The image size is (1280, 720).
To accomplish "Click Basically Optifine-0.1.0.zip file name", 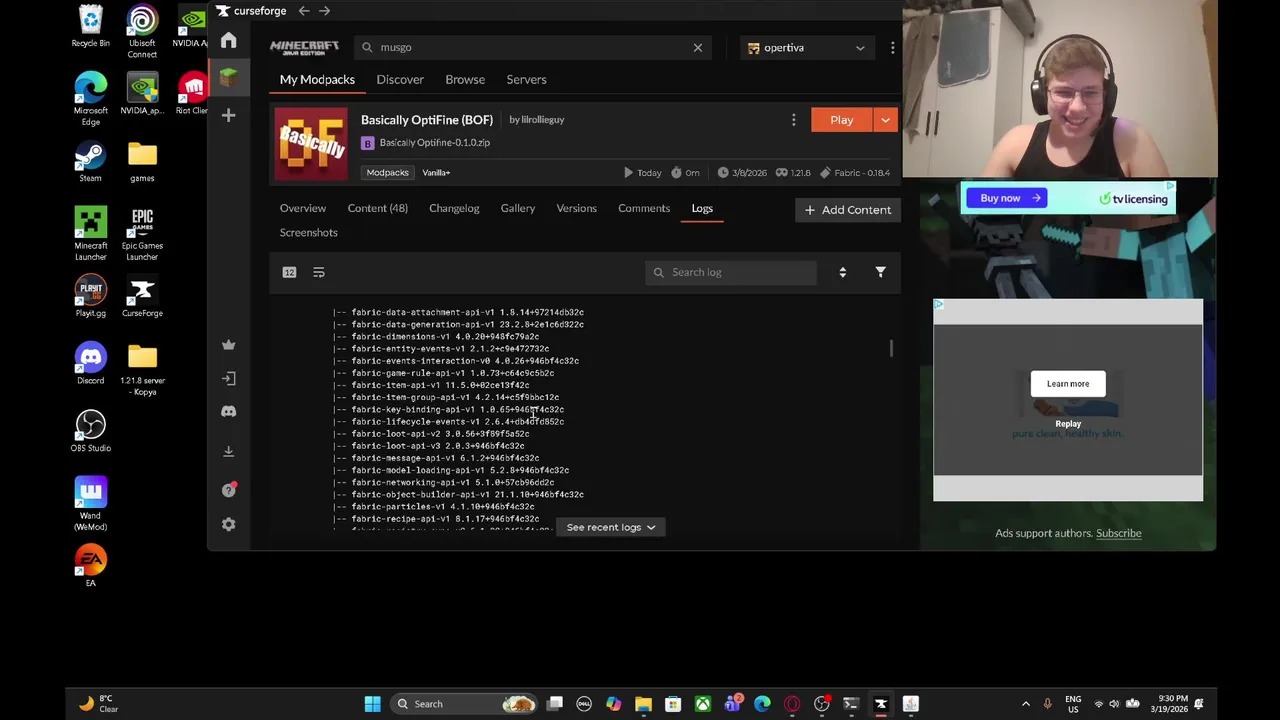I will click(x=435, y=143).
